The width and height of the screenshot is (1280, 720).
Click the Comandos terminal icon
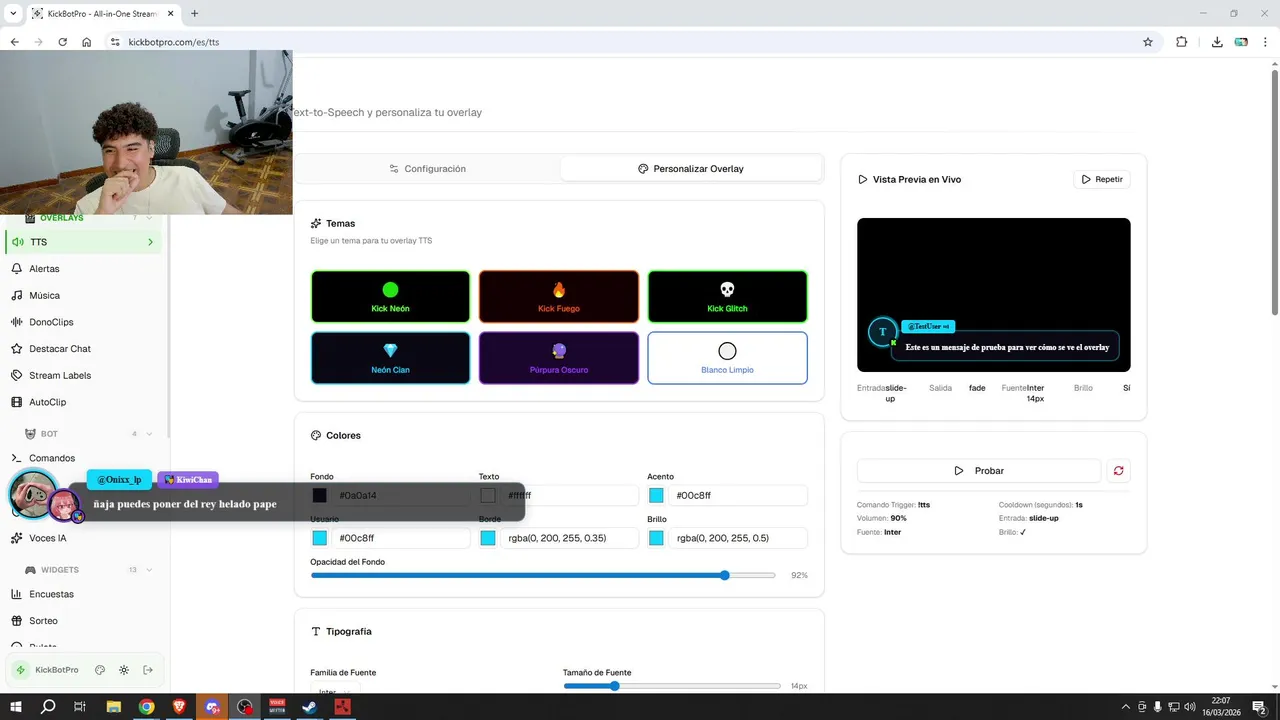pos(17,458)
